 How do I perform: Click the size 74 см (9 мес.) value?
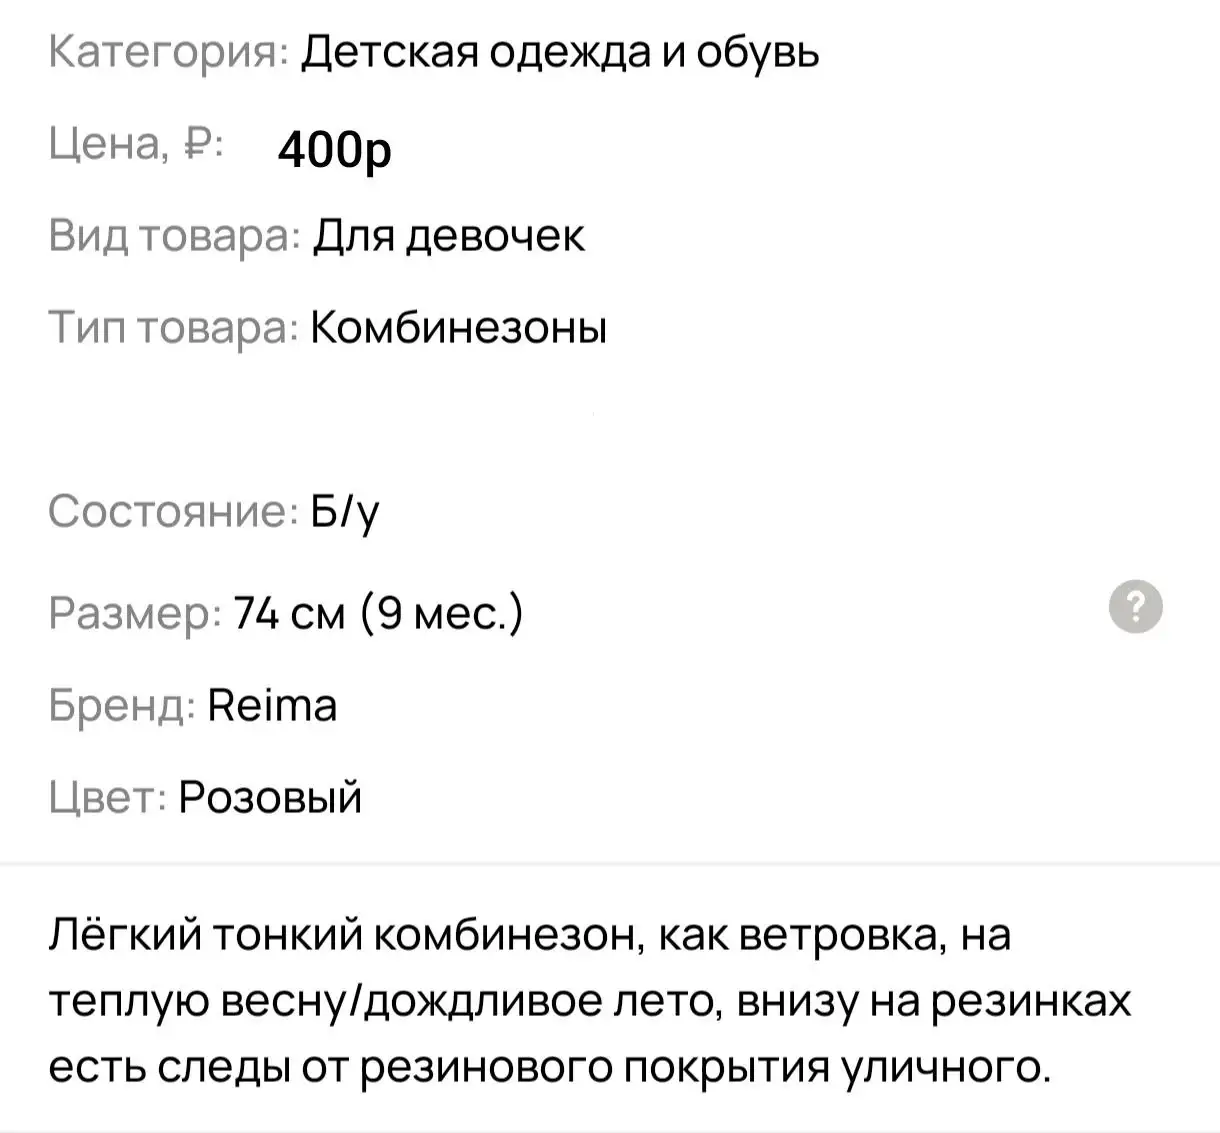pos(376,611)
